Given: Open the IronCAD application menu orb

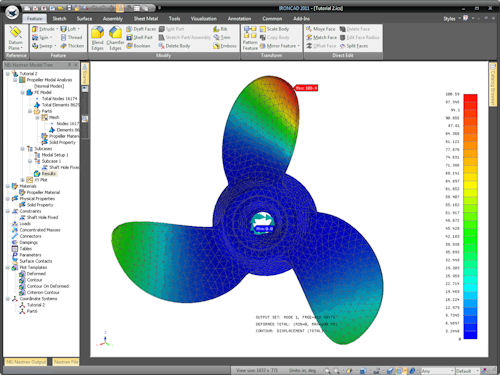Looking at the screenshot, I should (12, 12).
